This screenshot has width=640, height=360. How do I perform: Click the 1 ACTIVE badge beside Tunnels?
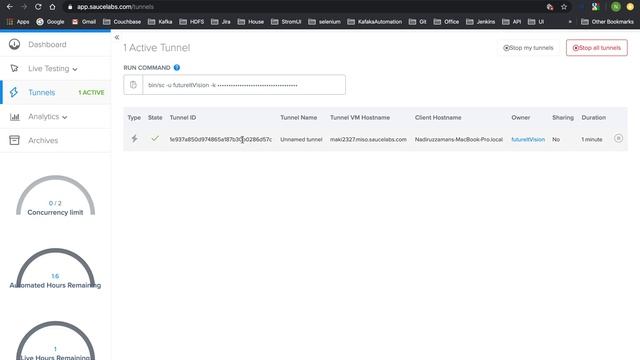click(91, 93)
